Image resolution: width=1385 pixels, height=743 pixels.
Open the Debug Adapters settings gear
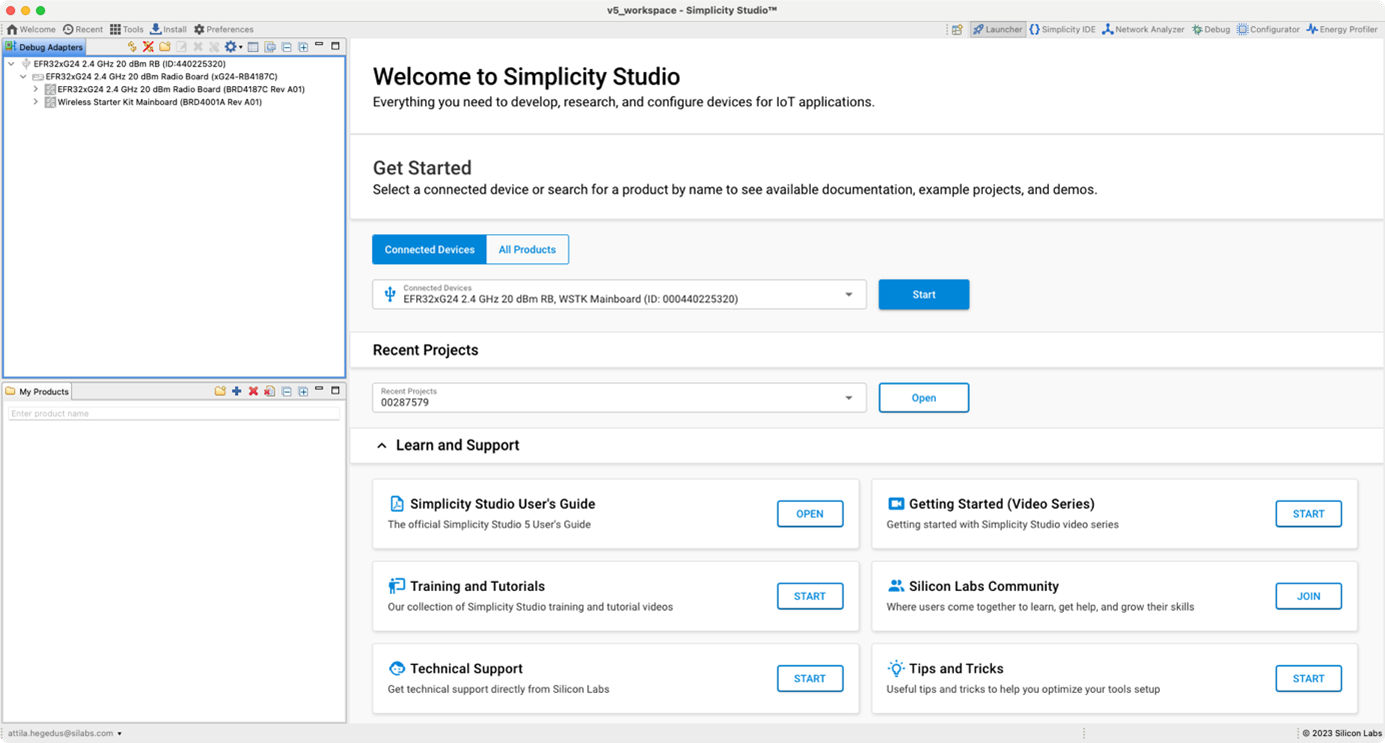[231, 46]
